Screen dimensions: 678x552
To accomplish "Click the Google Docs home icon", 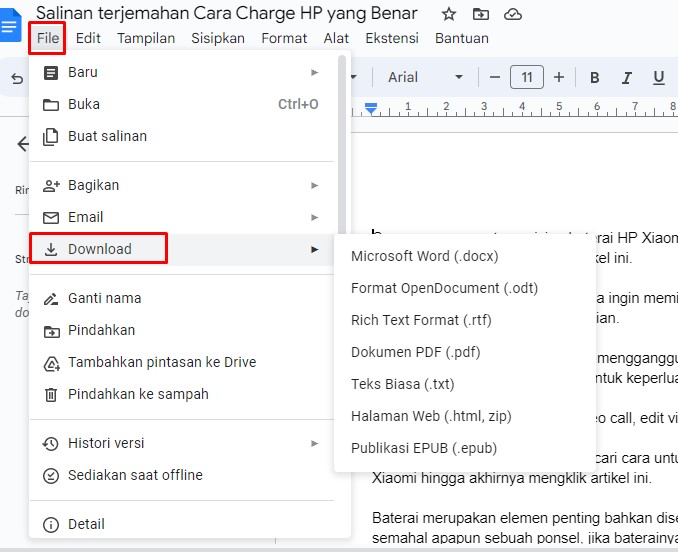I will click(x=10, y=25).
